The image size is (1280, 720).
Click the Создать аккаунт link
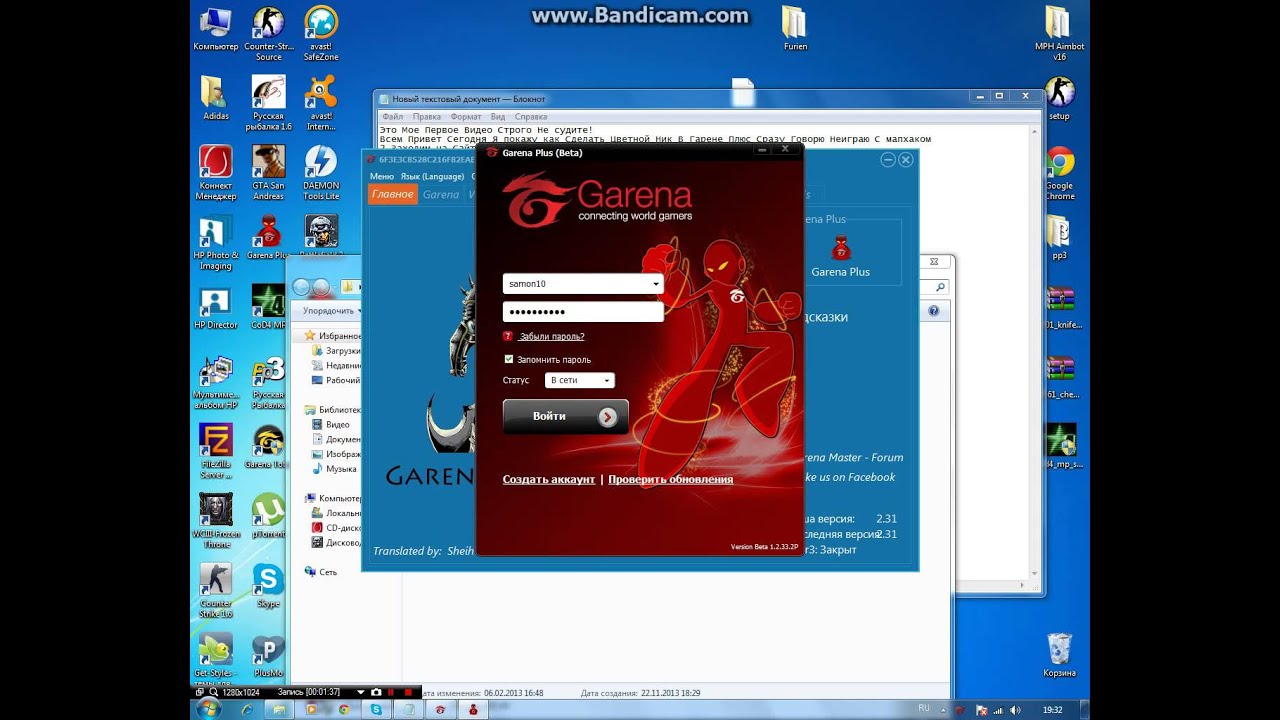pos(549,480)
